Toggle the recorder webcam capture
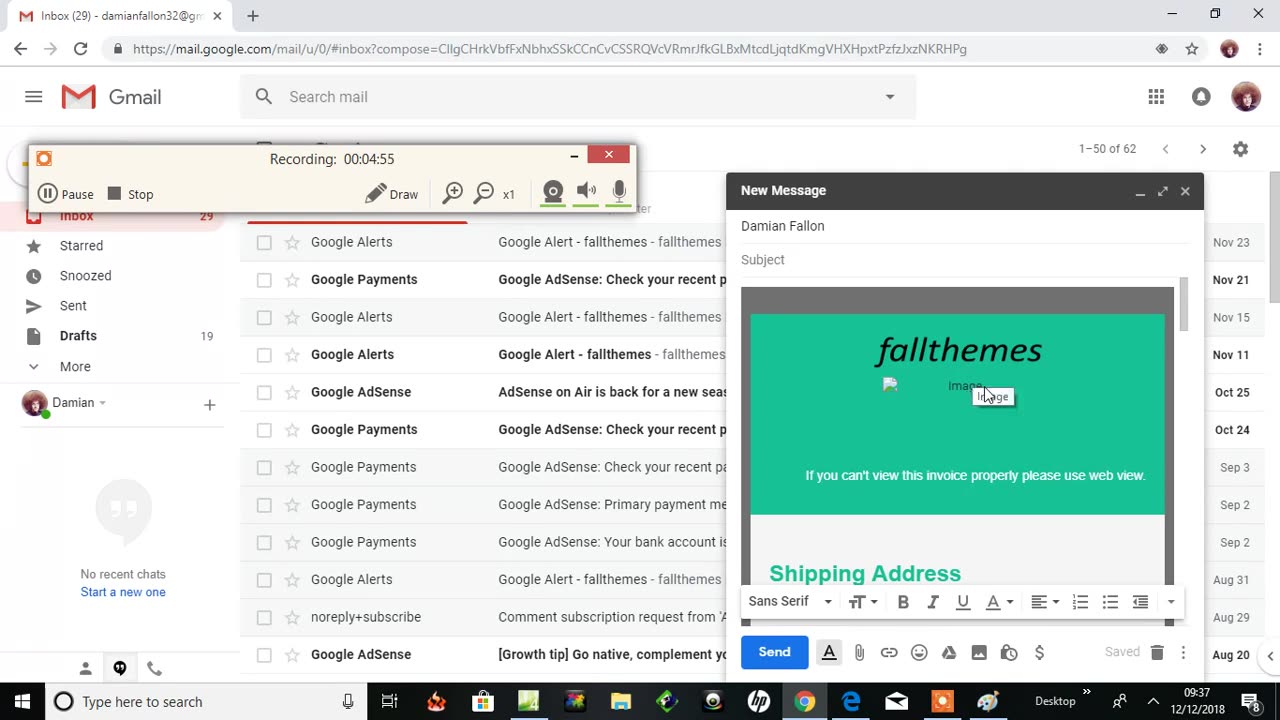This screenshot has width=1280, height=720. [553, 192]
